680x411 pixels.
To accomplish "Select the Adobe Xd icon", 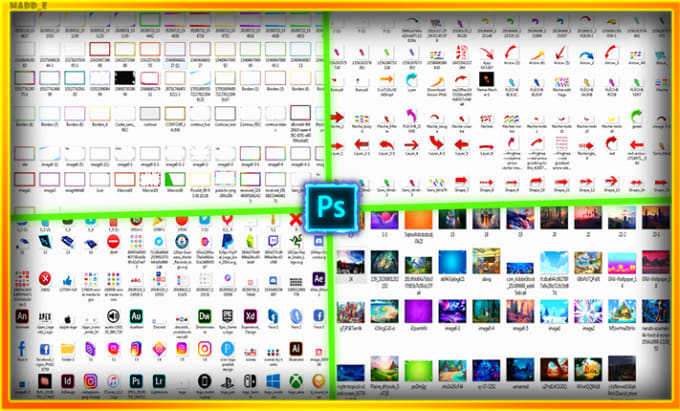I will tap(250, 316).
